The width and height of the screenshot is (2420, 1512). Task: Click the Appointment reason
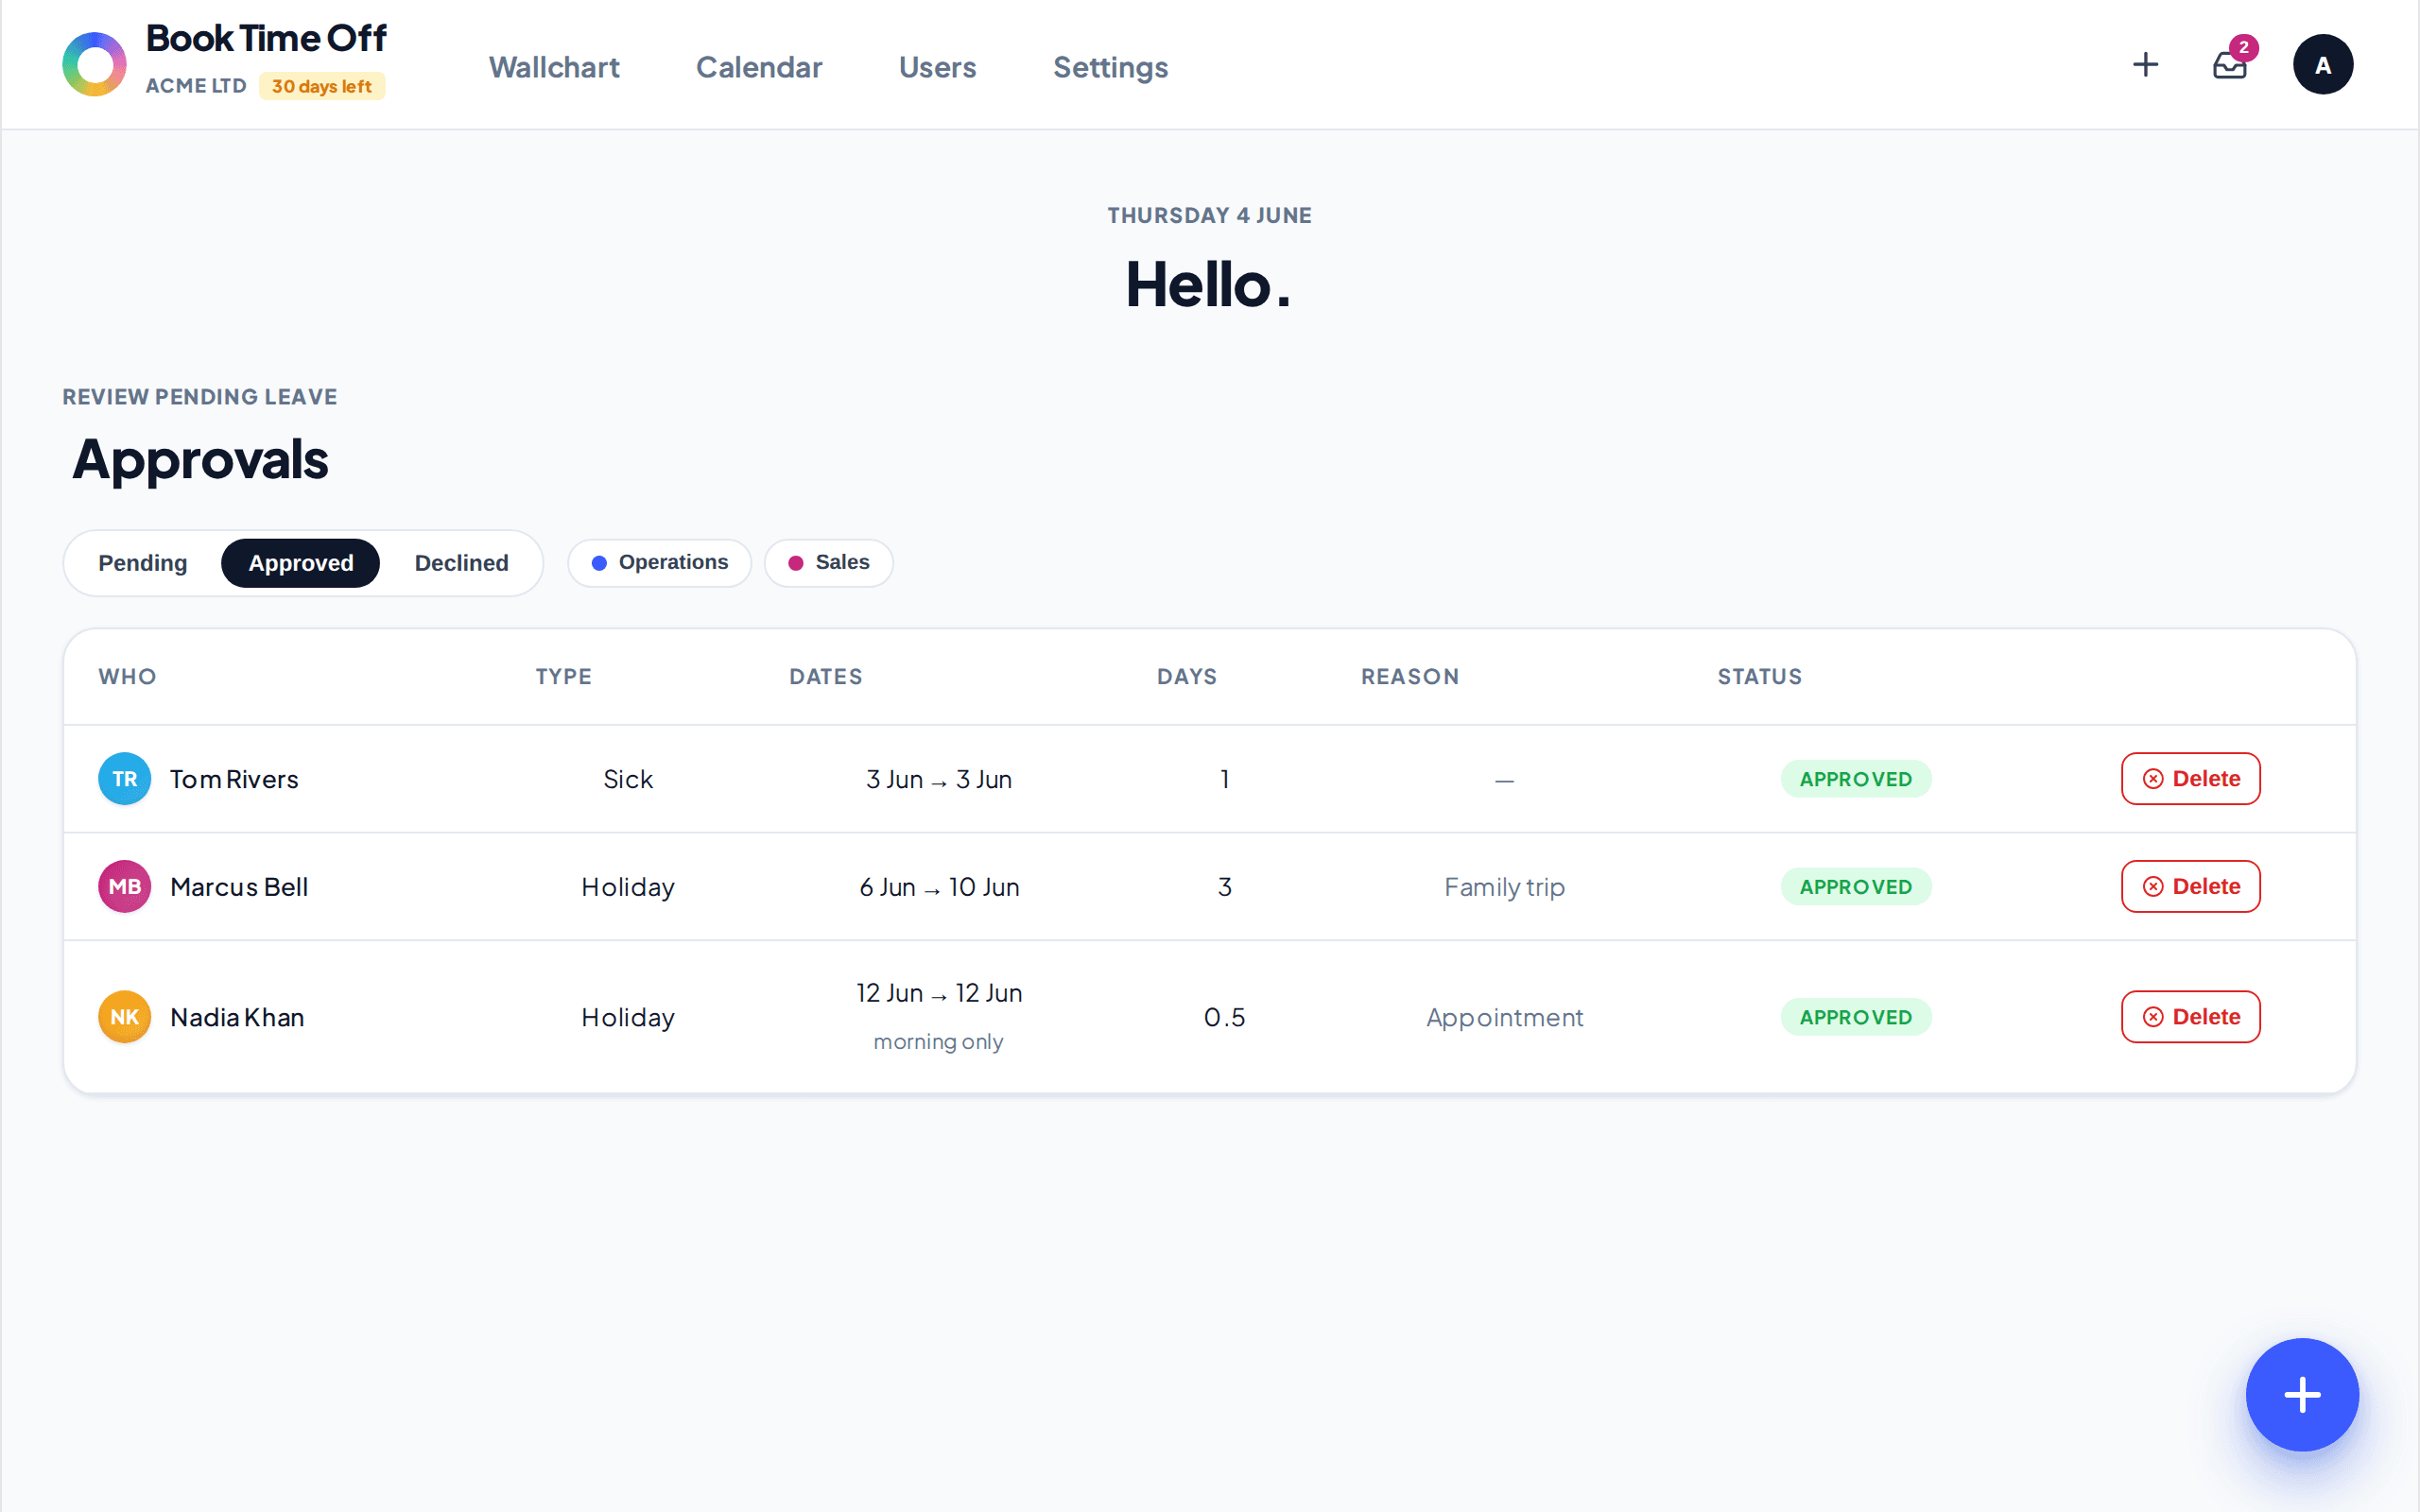(x=1504, y=1018)
